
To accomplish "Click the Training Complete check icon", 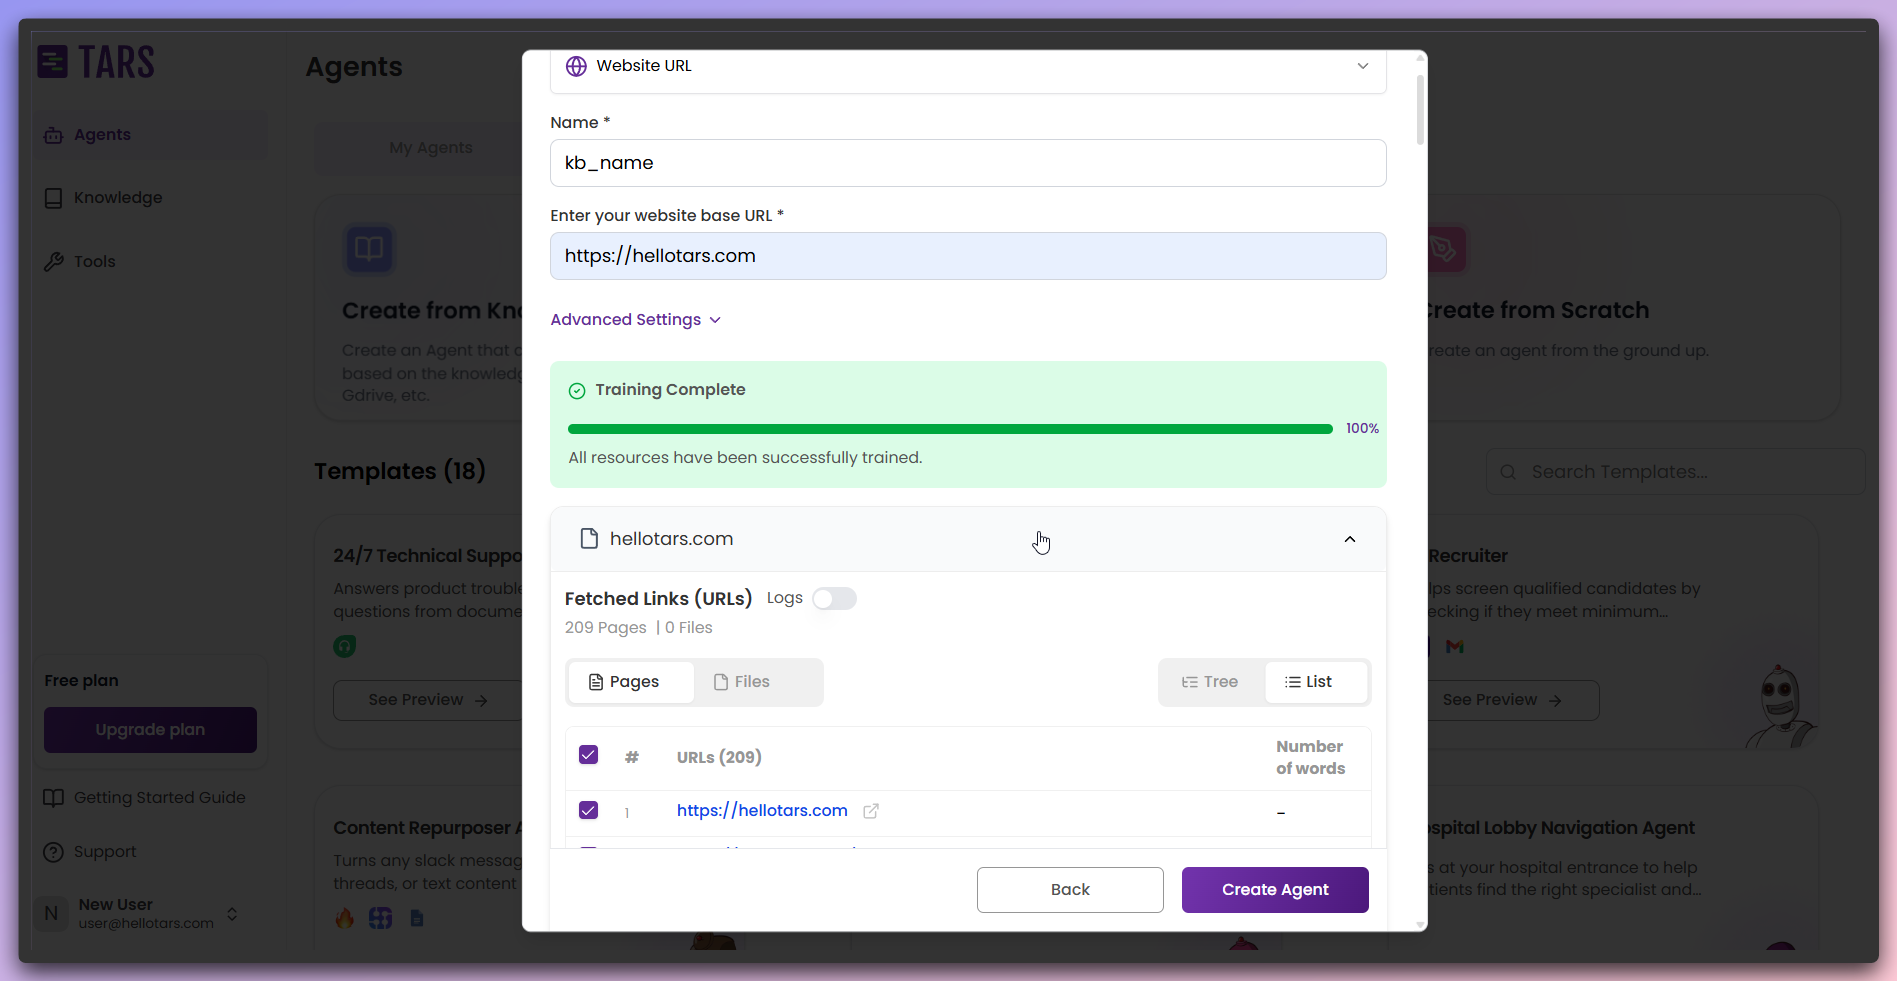I will [577, 391].
